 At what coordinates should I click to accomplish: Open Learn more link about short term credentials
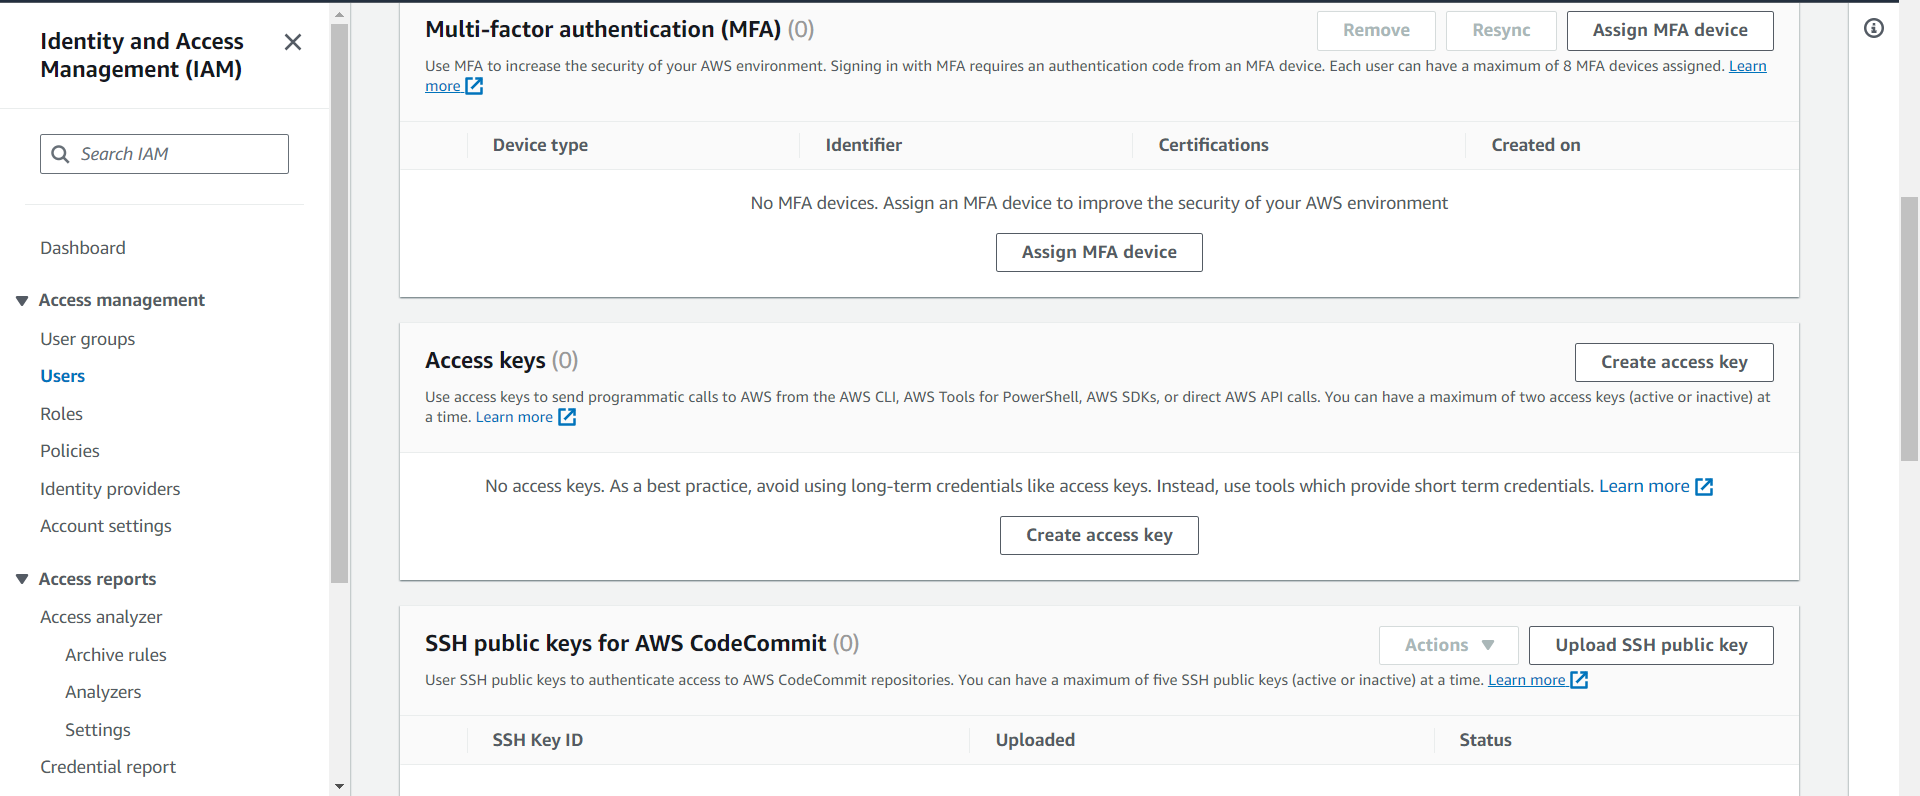click(x=1644, y=486)
